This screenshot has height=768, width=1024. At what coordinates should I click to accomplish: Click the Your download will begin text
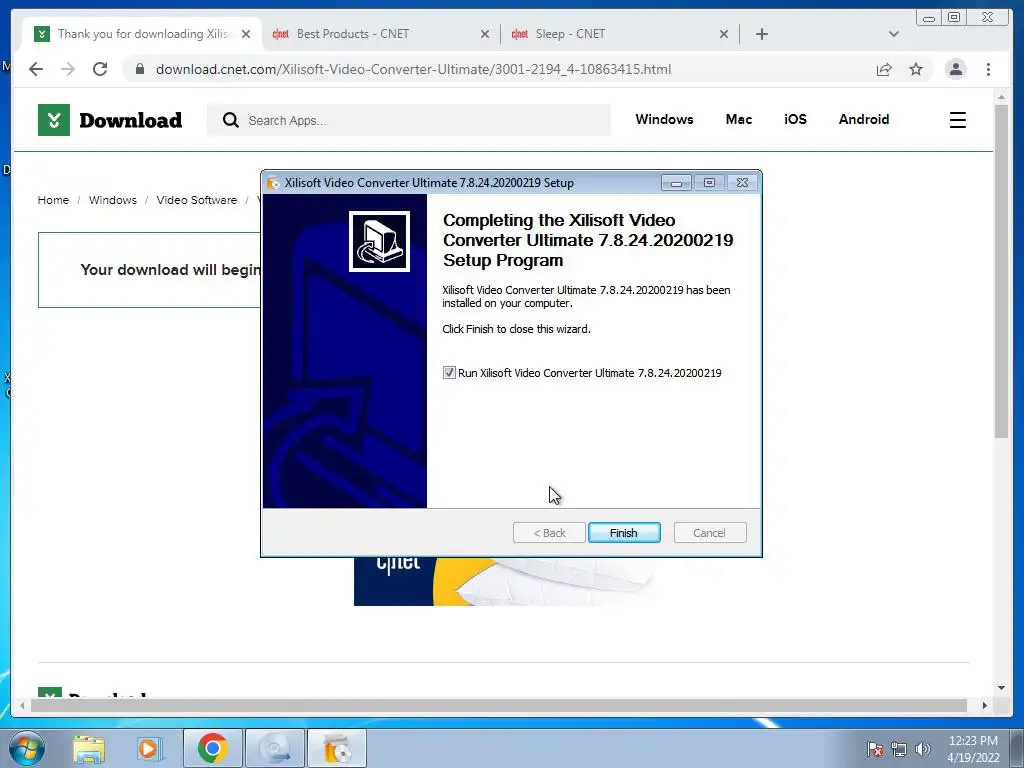pos(170,270)
